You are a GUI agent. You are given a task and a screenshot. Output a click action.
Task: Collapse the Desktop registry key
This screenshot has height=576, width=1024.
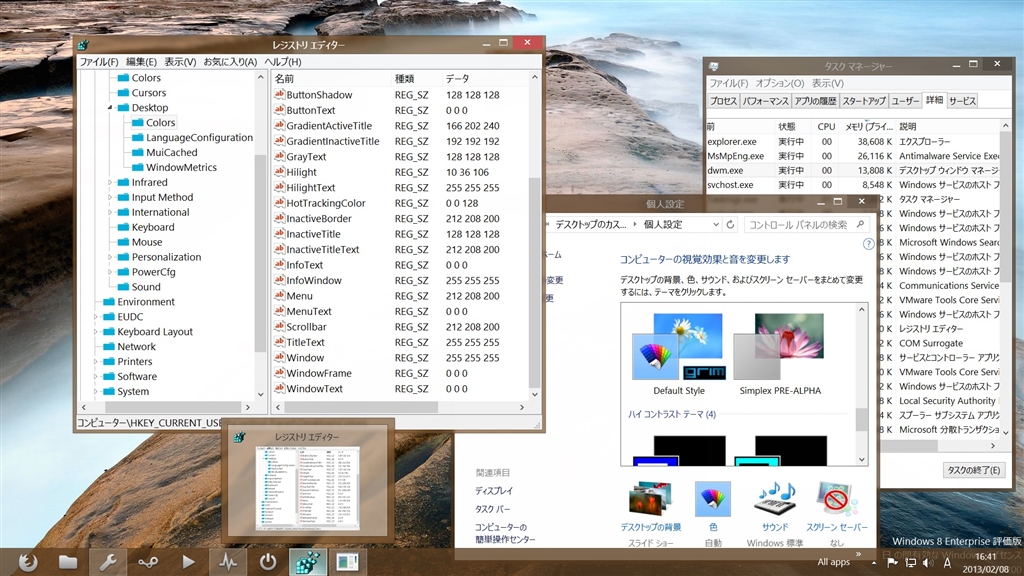pos(109,108)
